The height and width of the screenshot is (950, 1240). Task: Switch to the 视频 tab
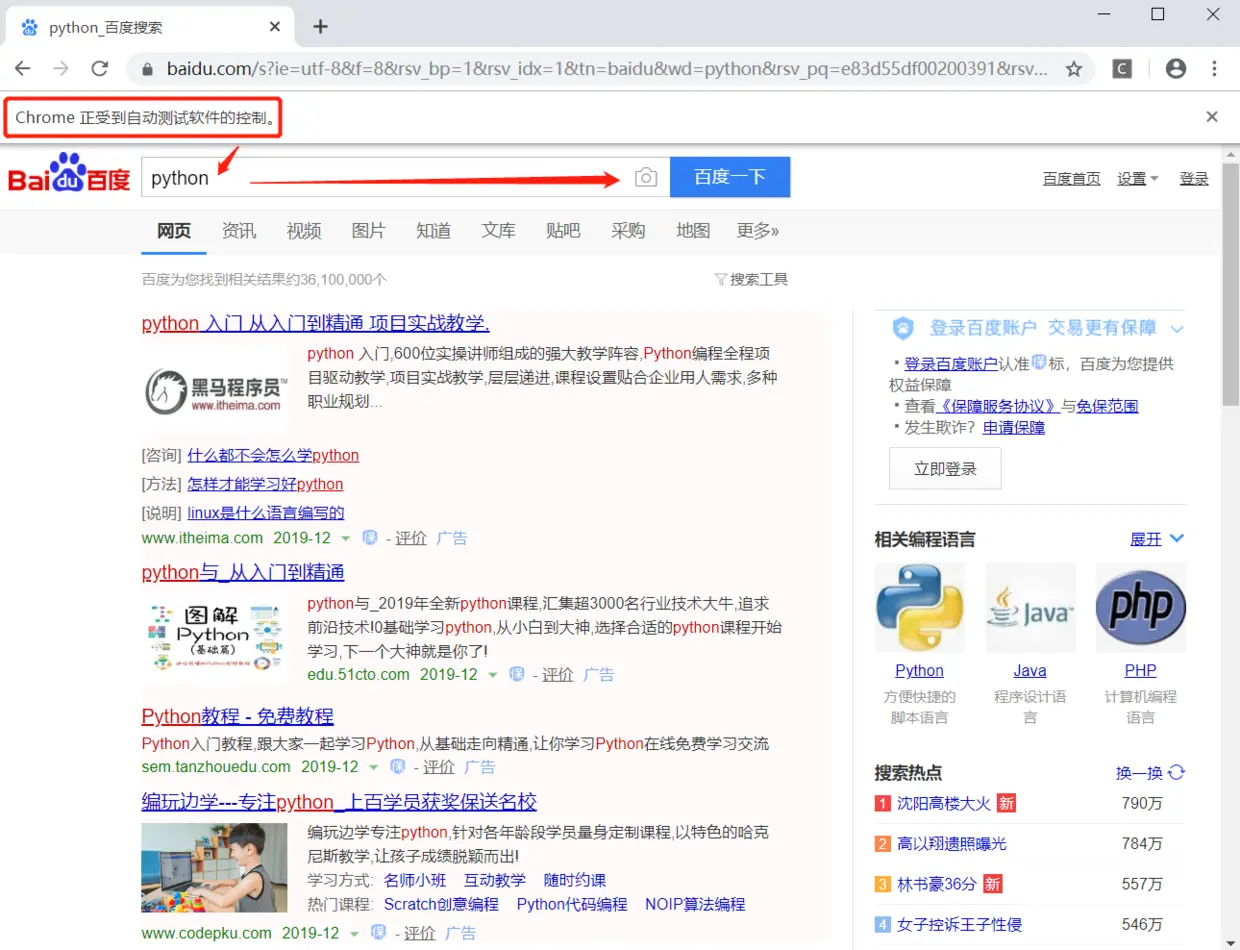click(x=304, y=231)
